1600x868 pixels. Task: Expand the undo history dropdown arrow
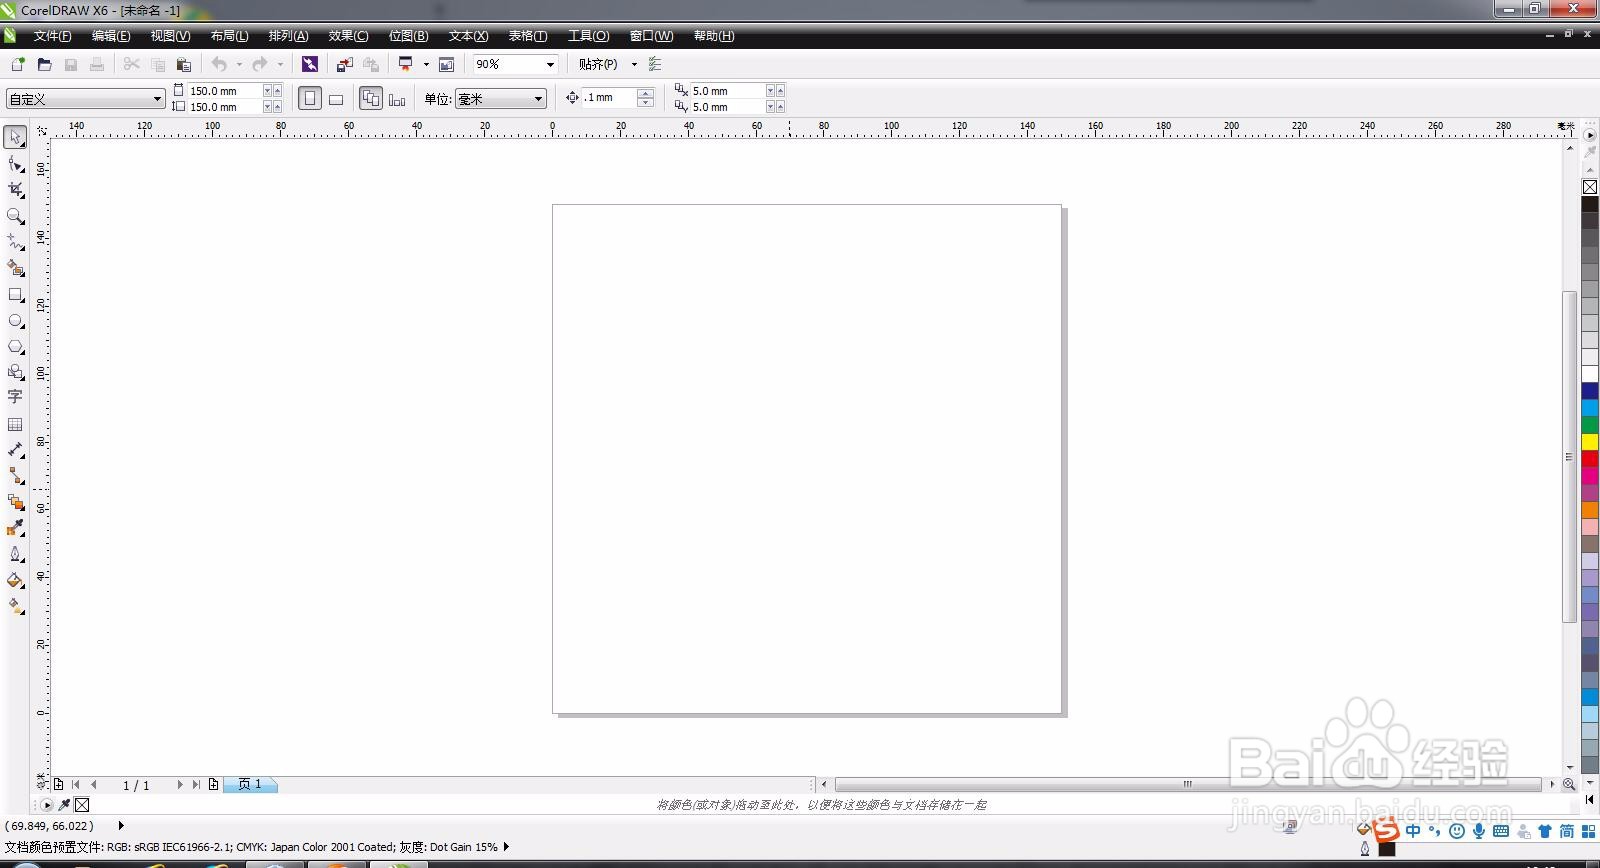tap(239, 64)
